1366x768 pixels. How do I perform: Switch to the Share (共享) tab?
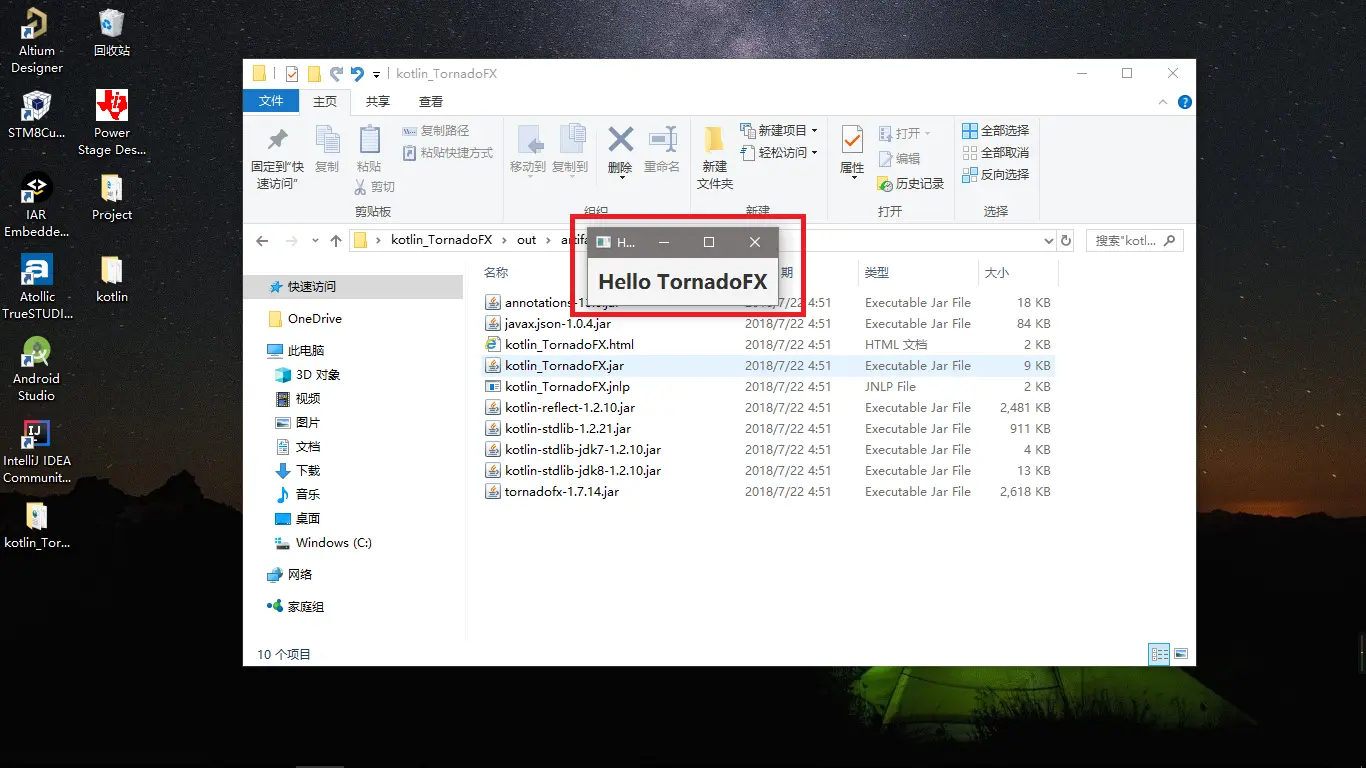[378, 102]
